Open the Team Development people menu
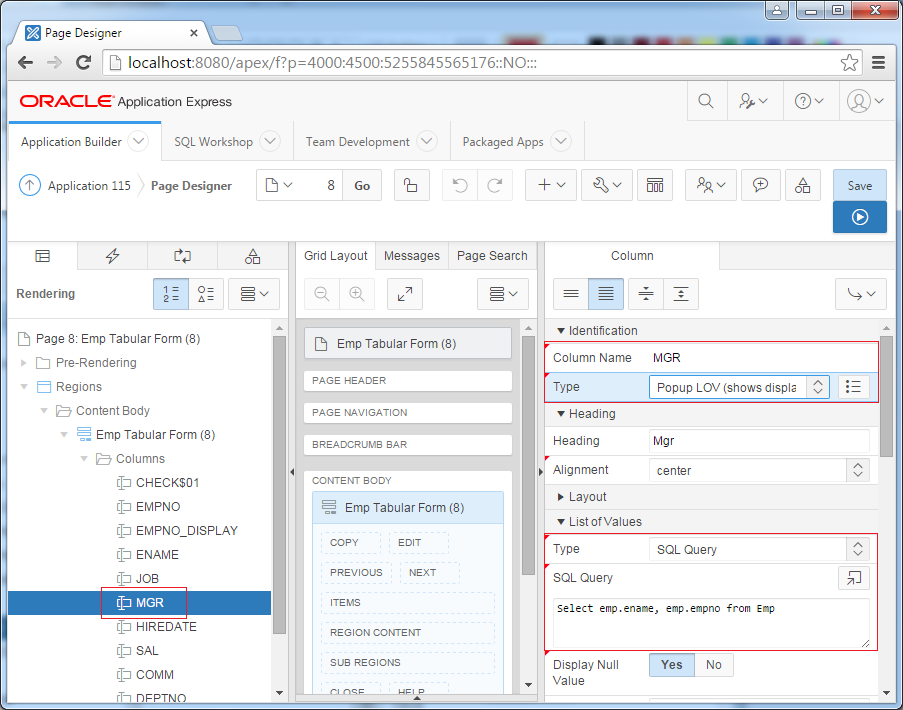903x710 pixels. (711, 185)
